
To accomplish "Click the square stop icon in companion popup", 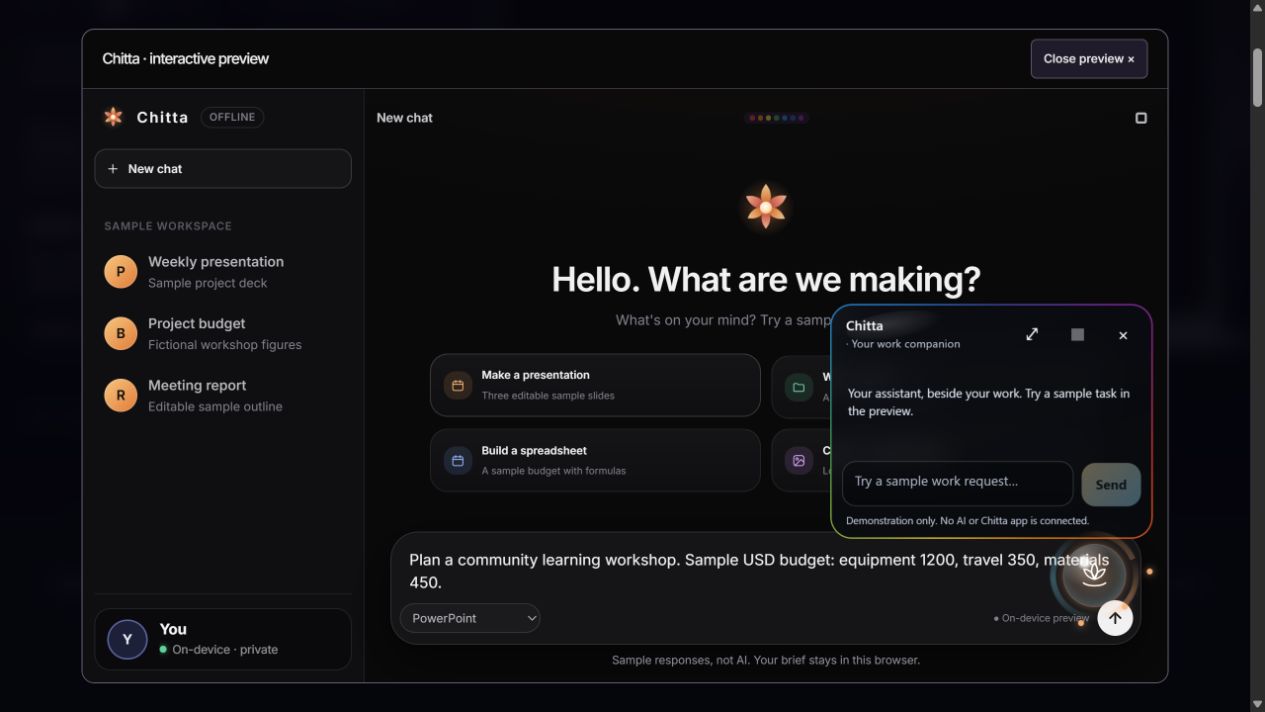I will tap(1077, 335).
